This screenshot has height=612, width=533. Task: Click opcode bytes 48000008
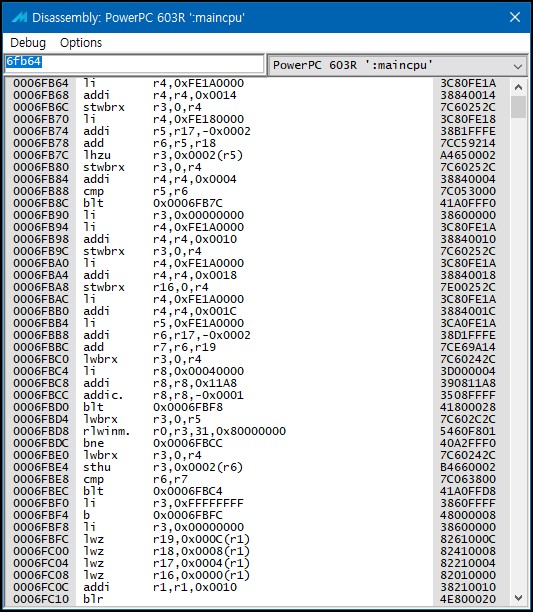tap(468, 515)
